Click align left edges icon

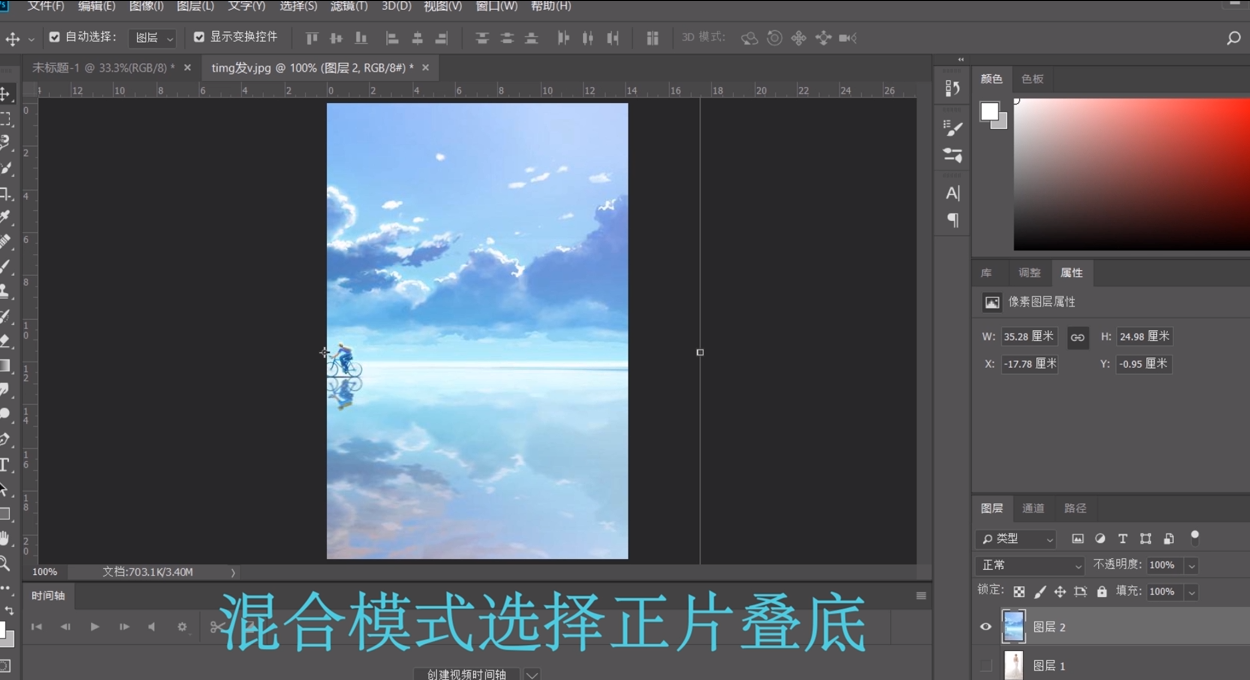click(392, 38)
